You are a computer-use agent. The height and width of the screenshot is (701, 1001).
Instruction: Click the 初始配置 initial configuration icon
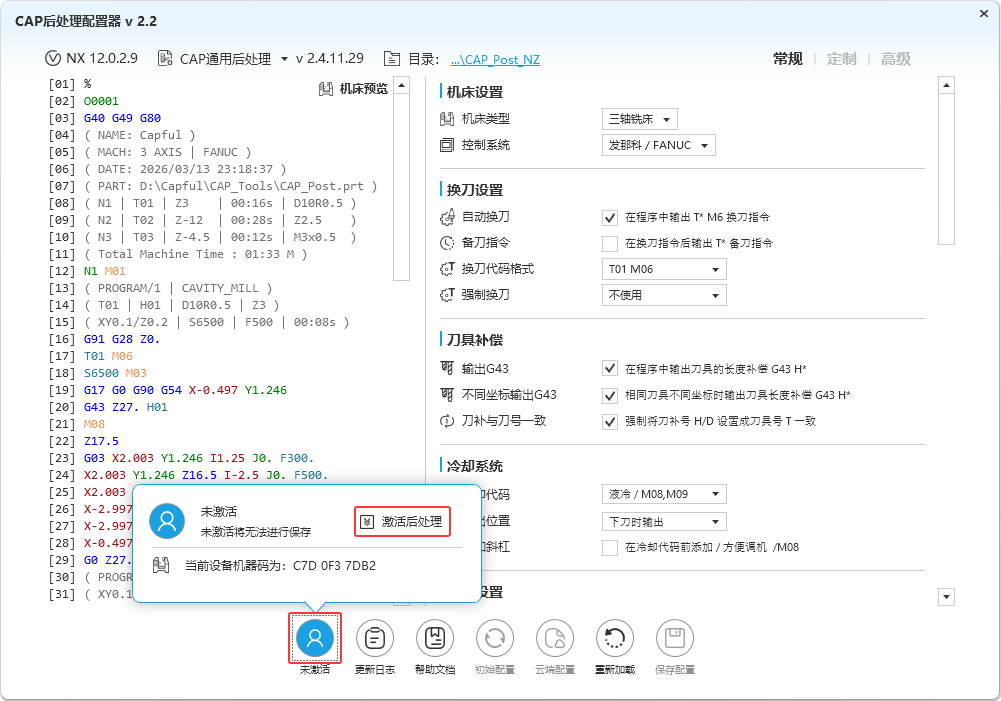click(x=494, y=638)
